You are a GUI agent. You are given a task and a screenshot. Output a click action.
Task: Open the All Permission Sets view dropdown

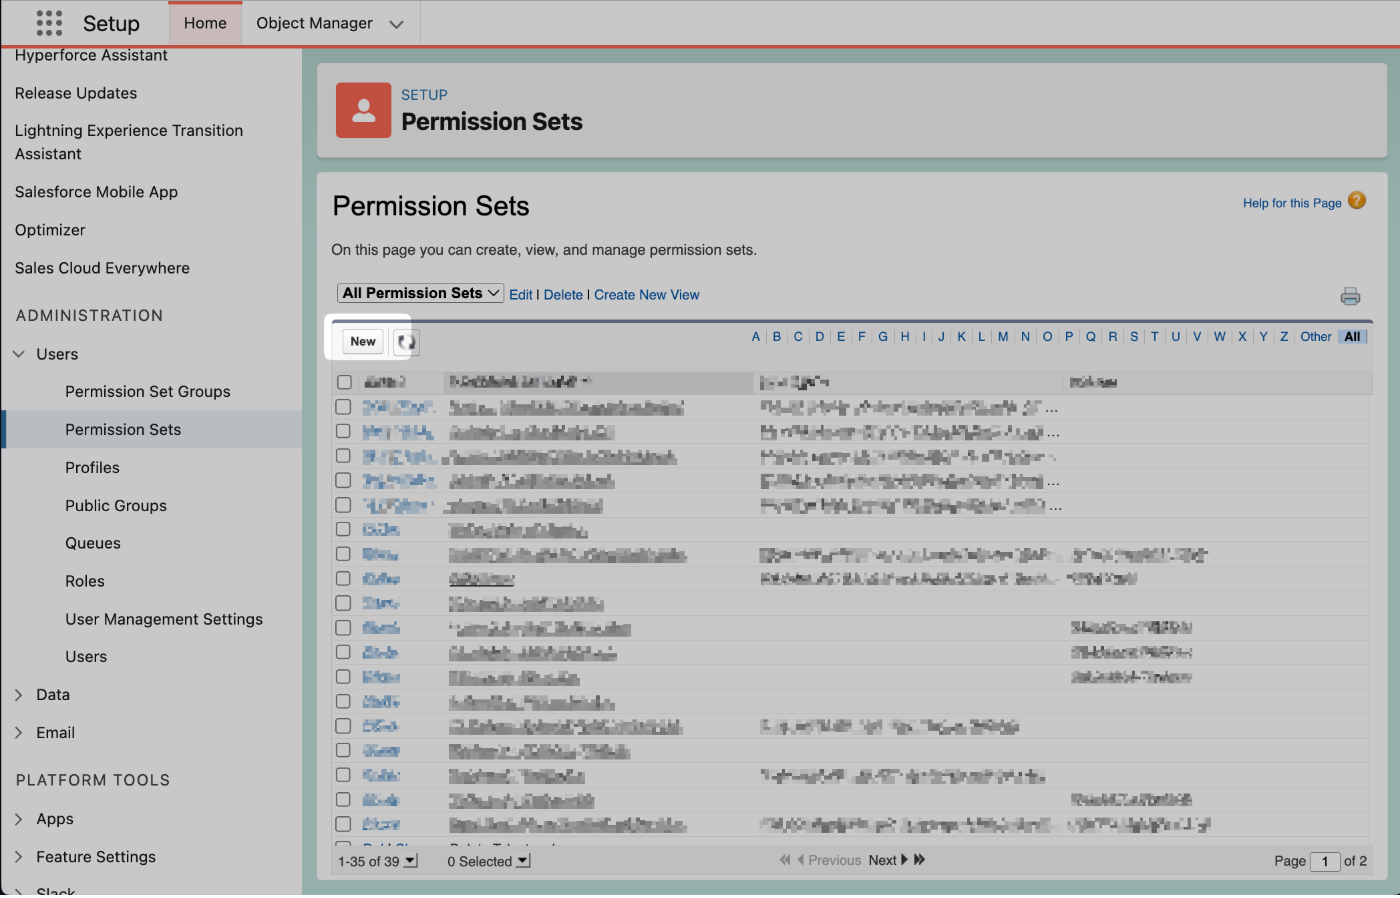420,293
